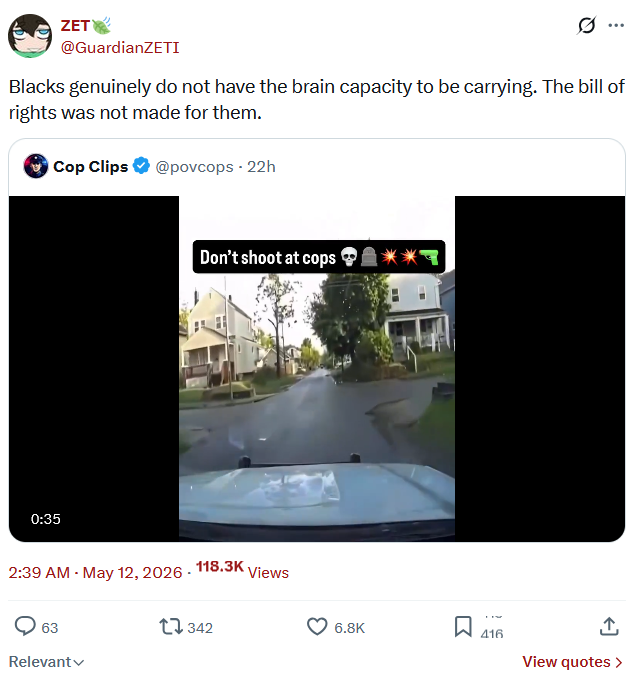Play the quoted dashcam video
Screen dimensions: 638x682
pos(317,369)
